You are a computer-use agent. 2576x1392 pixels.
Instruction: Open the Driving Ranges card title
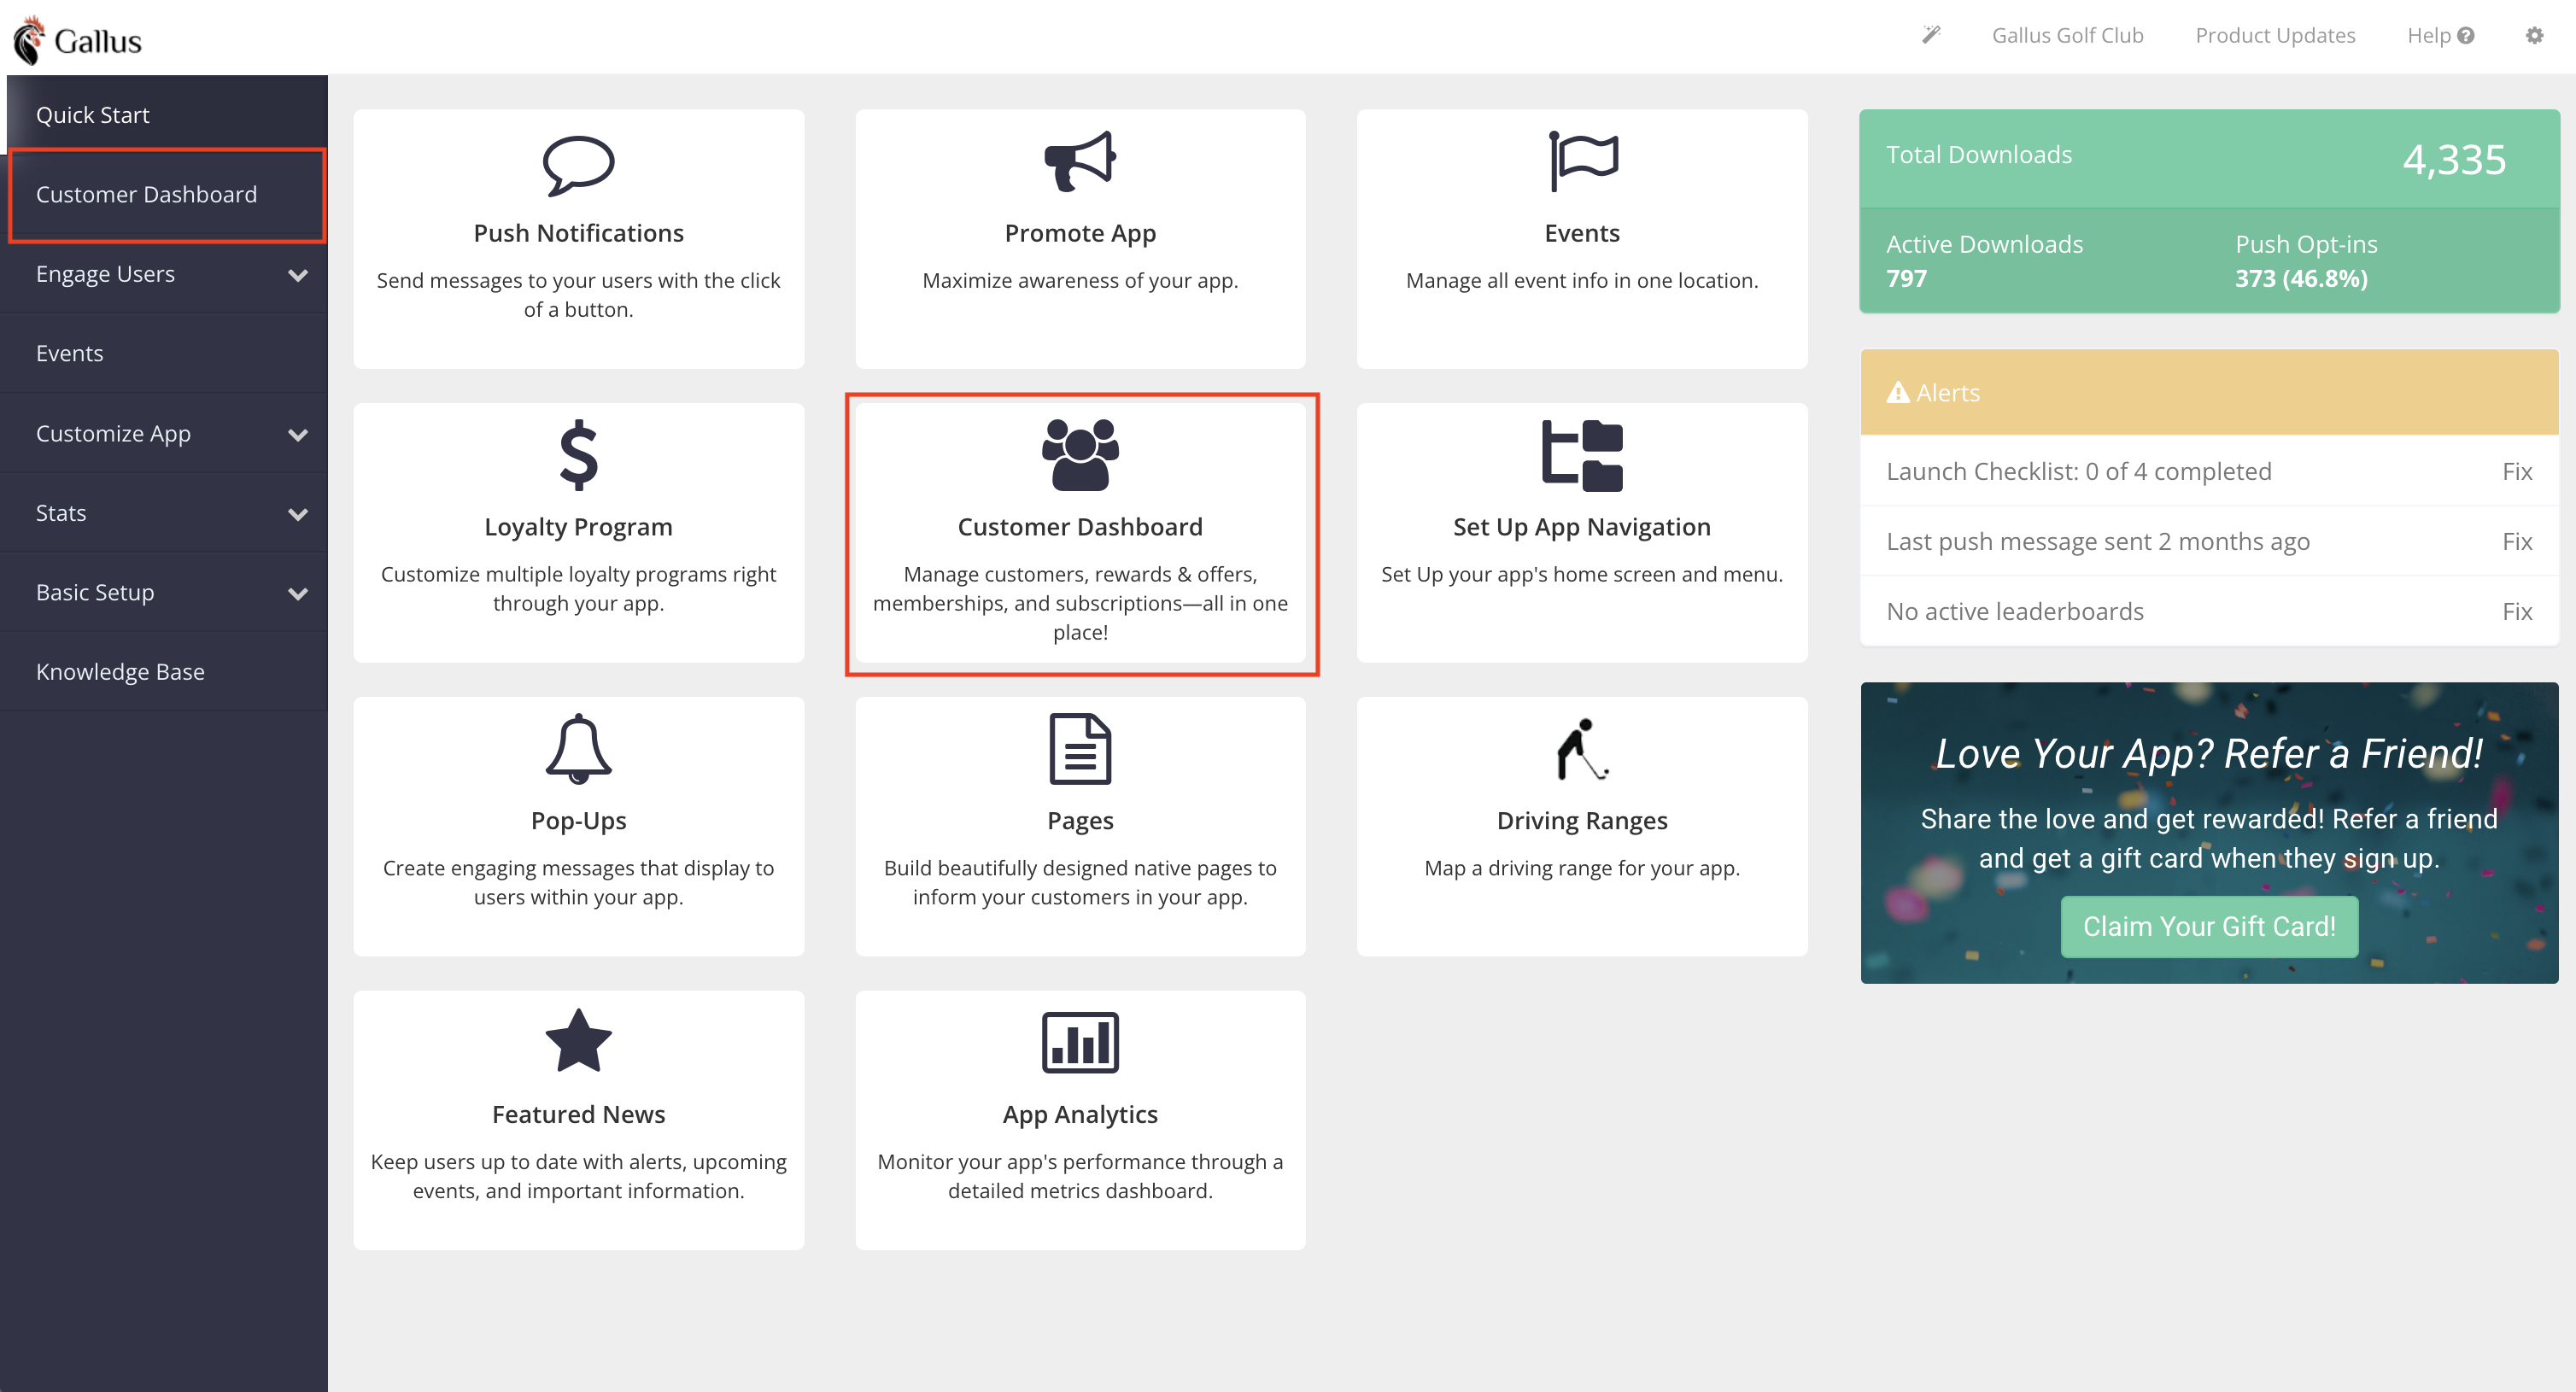coord(1582,821)
